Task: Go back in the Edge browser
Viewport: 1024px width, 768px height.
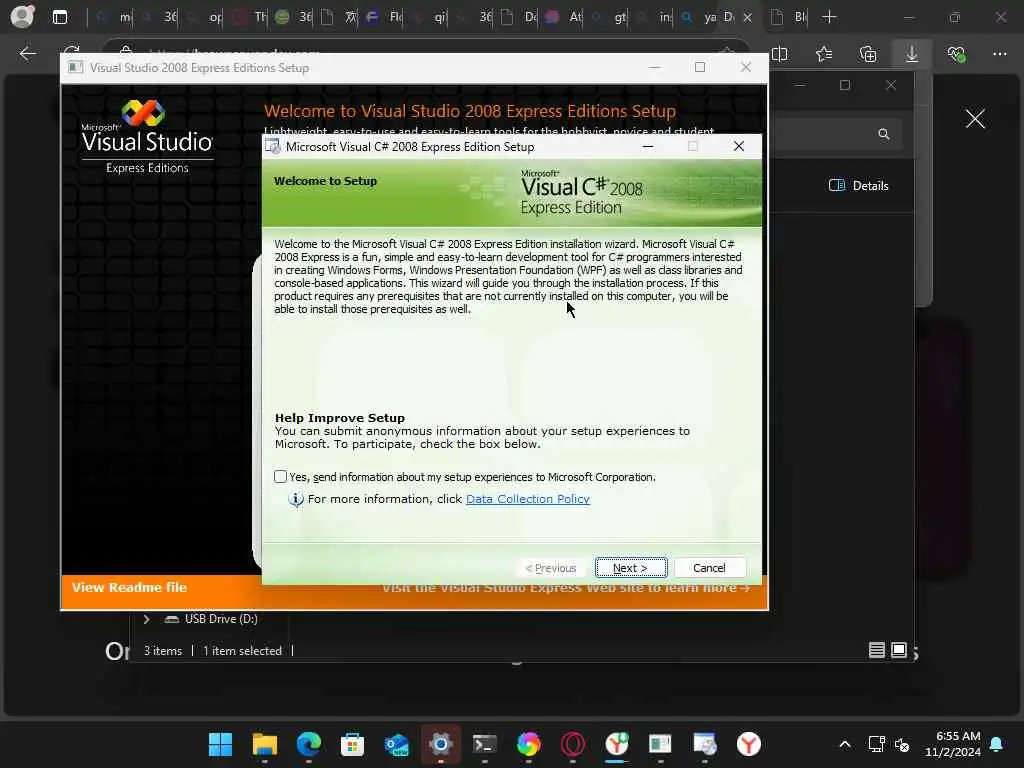Action: pos(28,54)
